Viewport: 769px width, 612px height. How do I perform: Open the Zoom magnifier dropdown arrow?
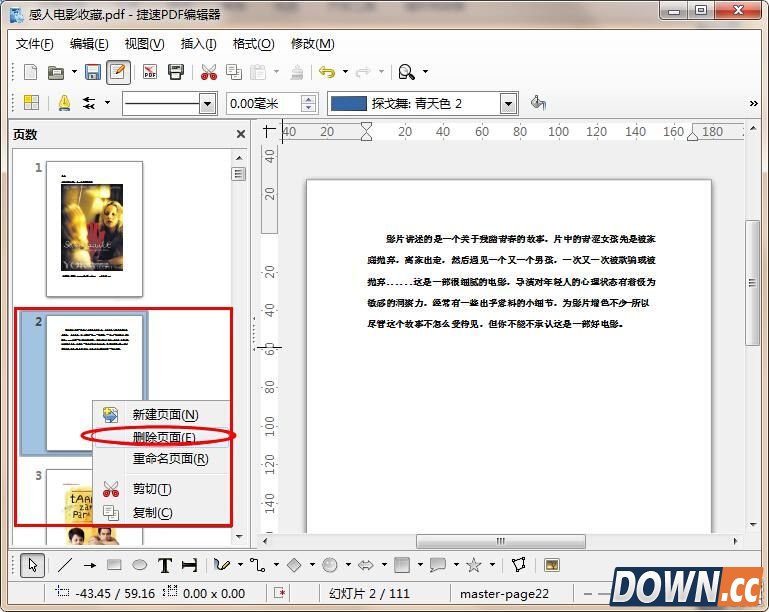coord(425,72)
